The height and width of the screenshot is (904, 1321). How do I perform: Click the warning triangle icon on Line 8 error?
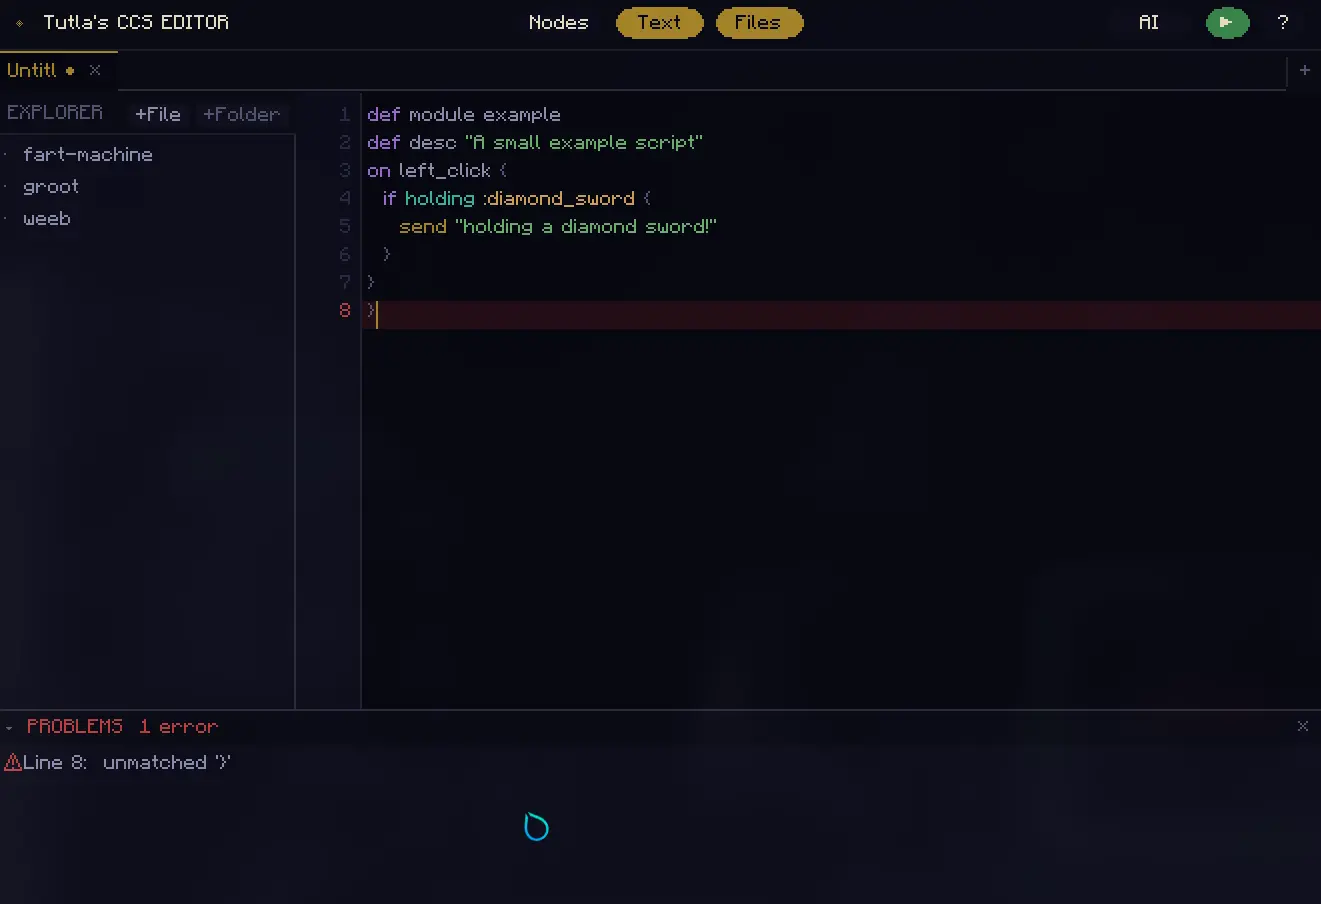(x=13, y=763)
